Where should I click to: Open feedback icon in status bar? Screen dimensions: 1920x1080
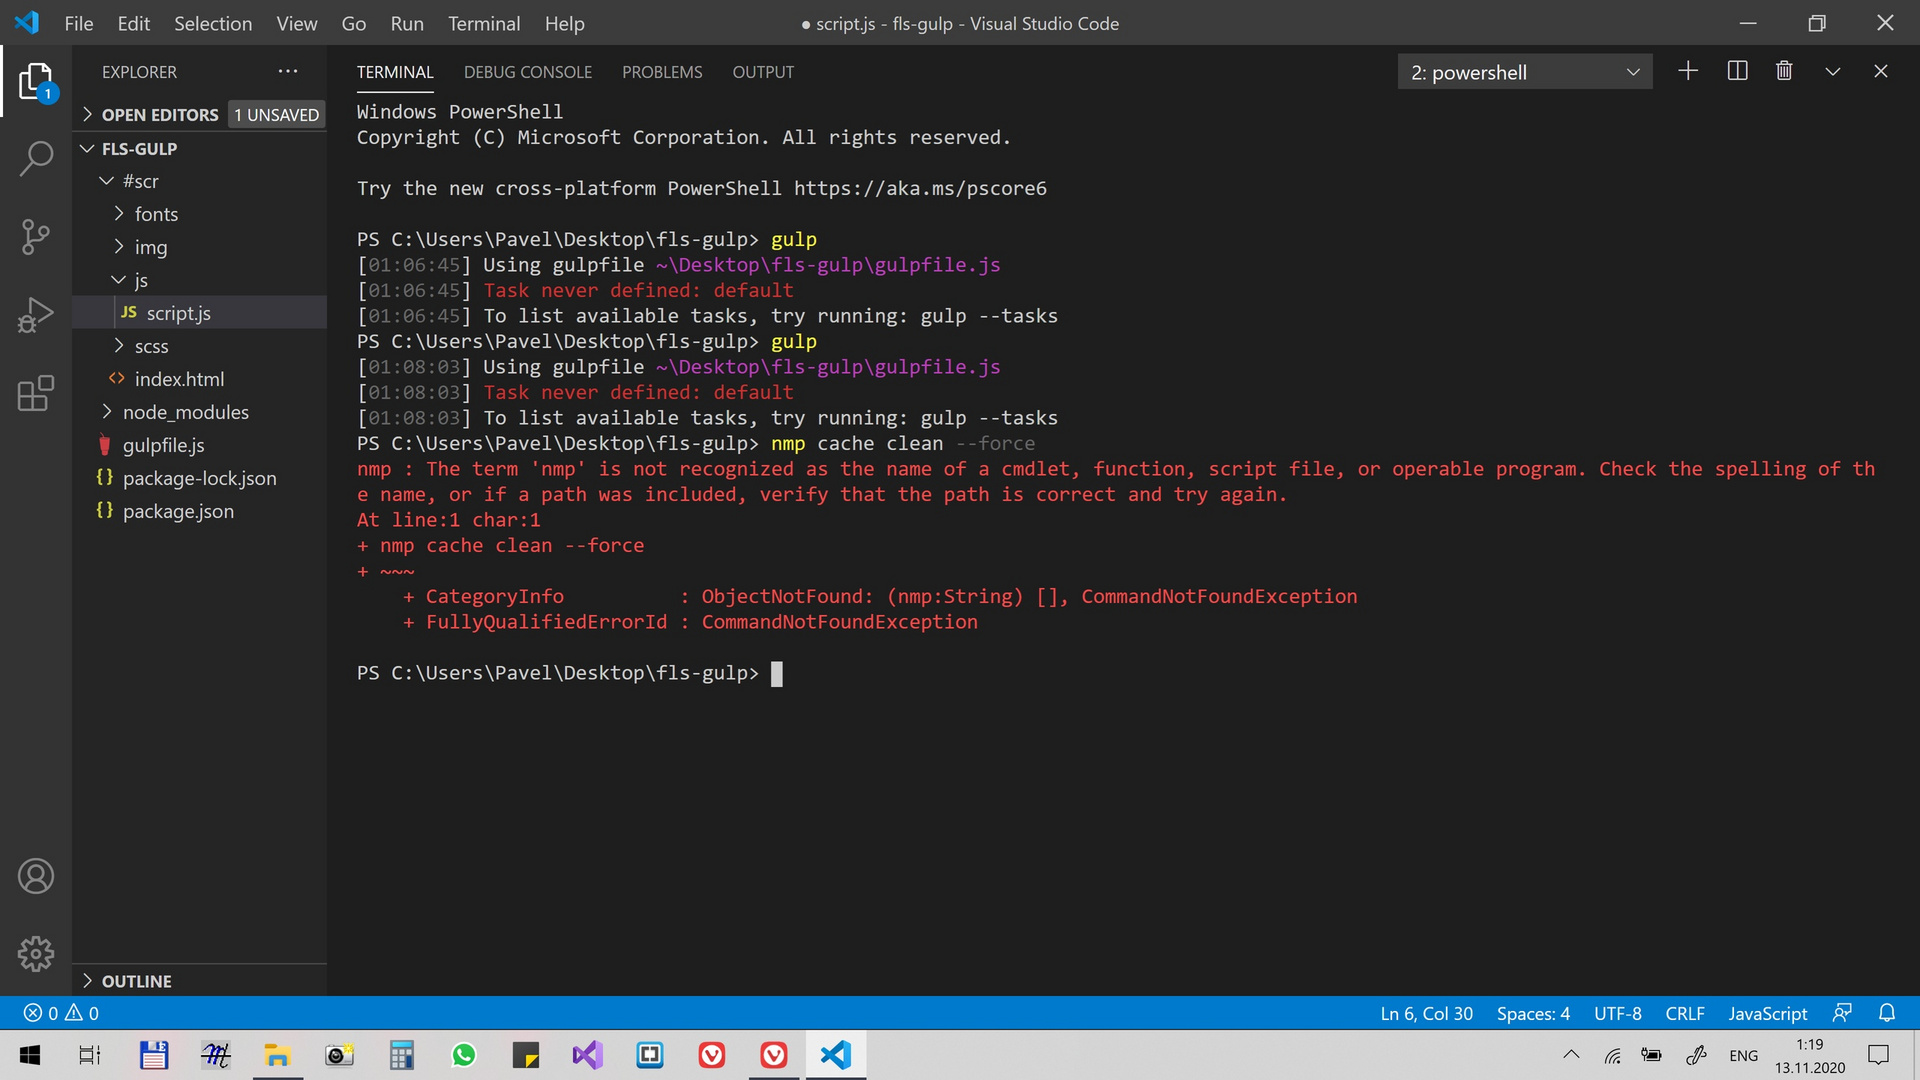coord(1842,1013)
